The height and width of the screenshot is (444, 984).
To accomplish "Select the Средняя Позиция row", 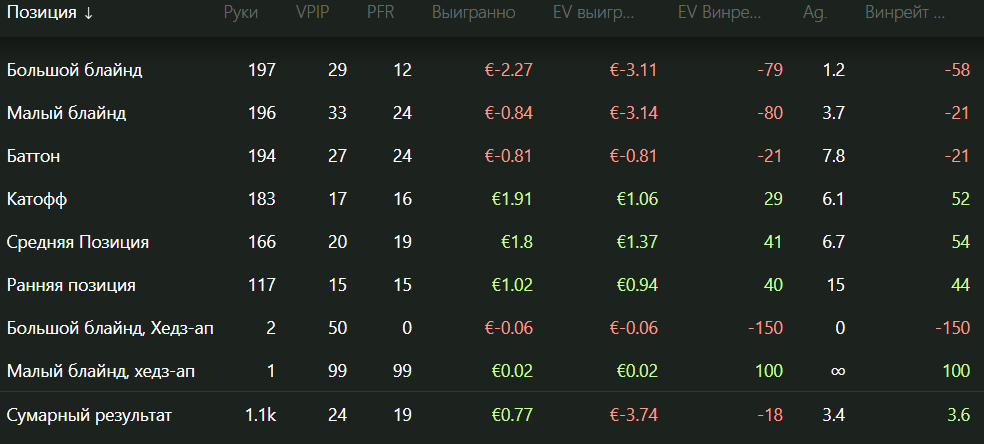I will (492, 242).
